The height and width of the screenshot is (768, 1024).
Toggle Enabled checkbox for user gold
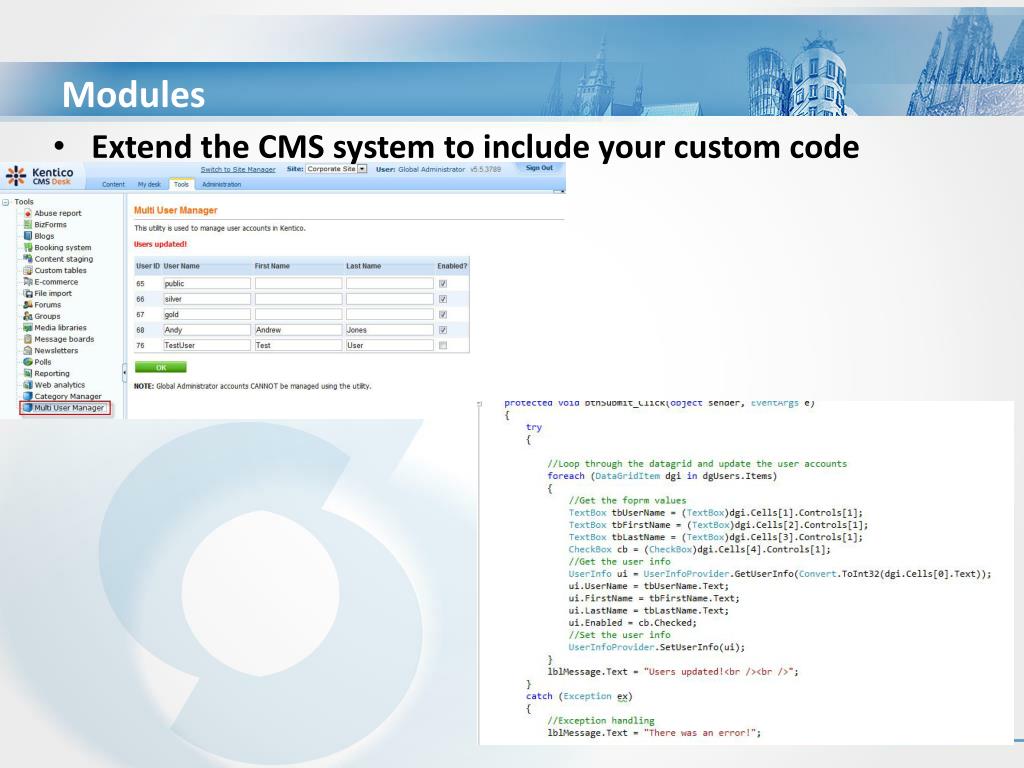443,314
